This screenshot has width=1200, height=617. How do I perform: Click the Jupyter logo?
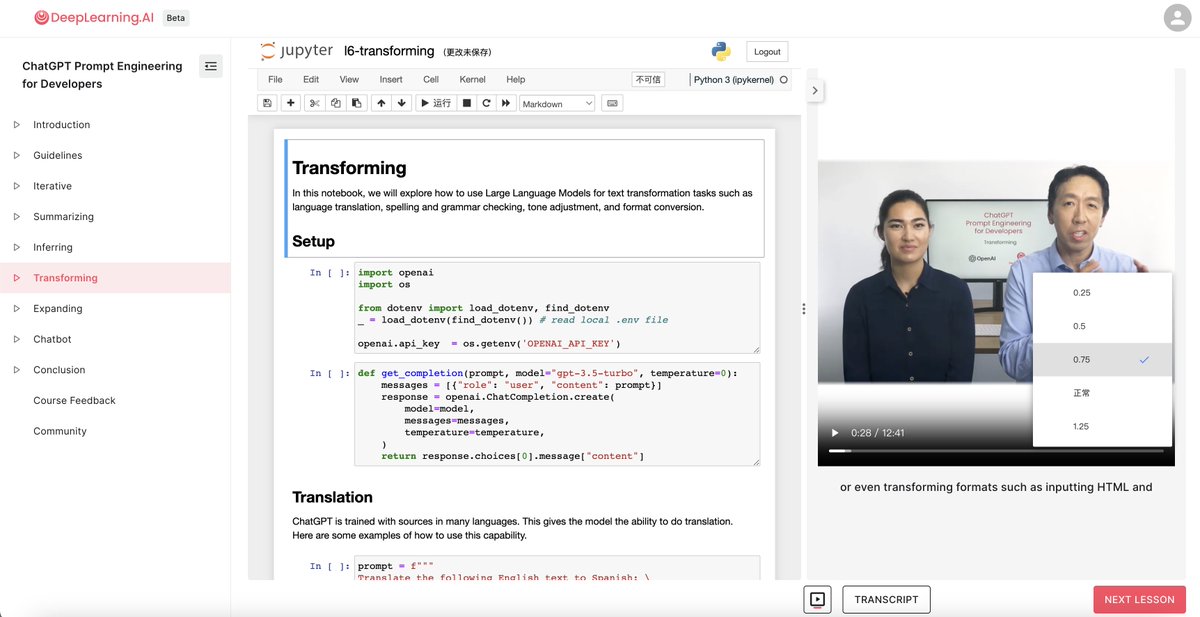[x=296, y=51]
